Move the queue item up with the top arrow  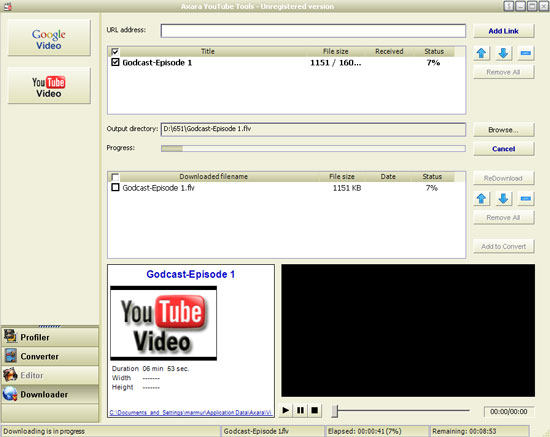[x=482, y=53]
